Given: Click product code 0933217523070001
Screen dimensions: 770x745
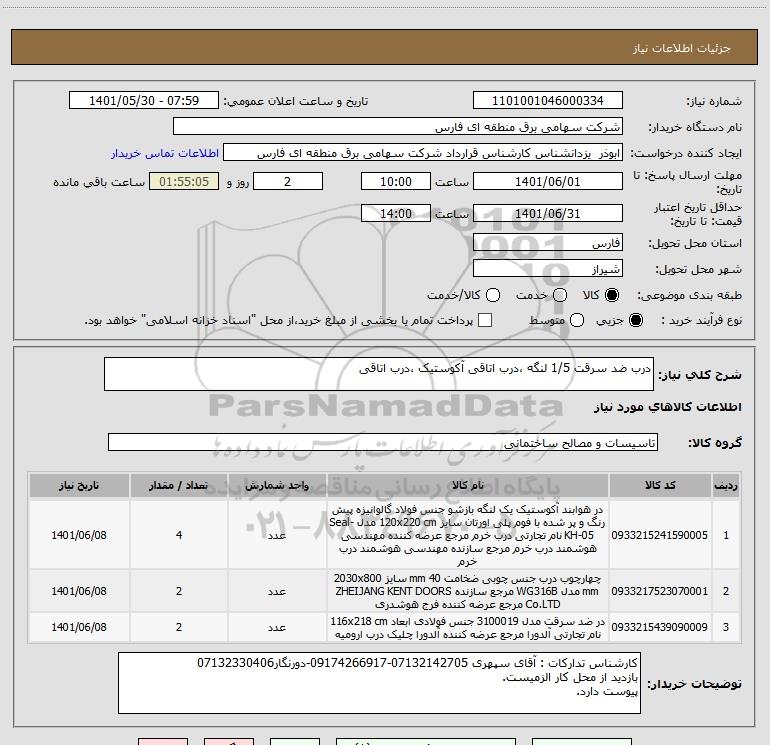Looking at the screenshot, I should (660, 591).
